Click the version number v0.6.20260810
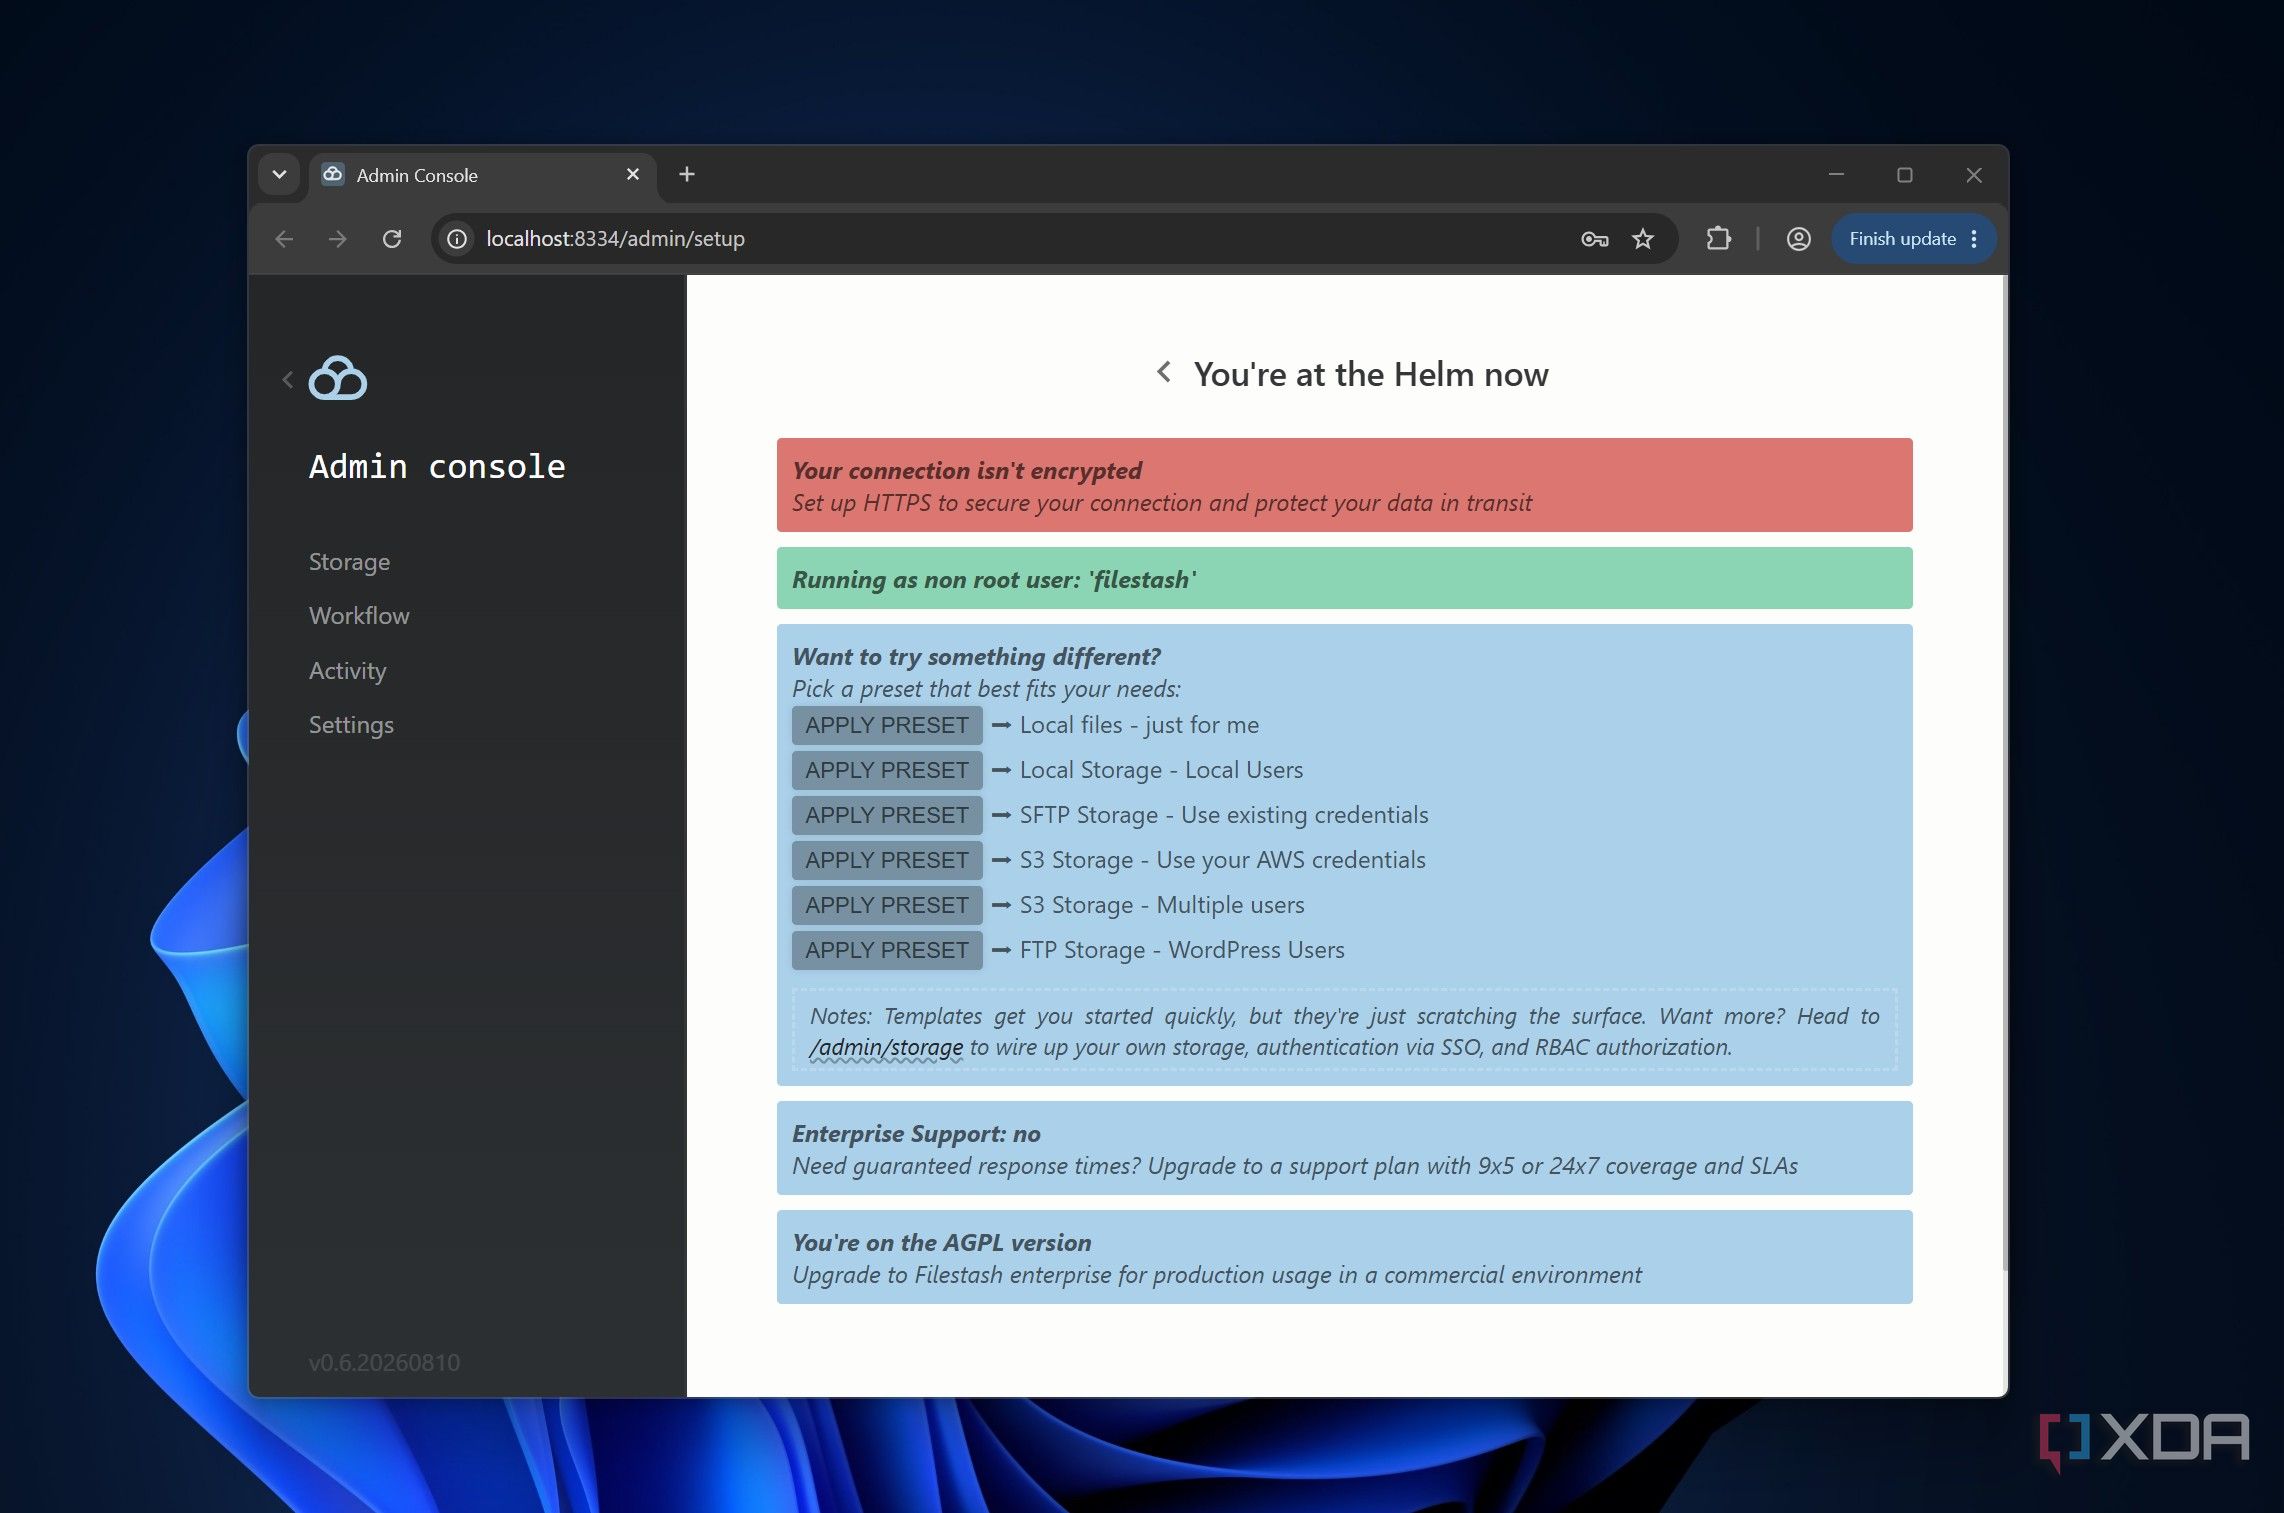 pos(384,1362)
